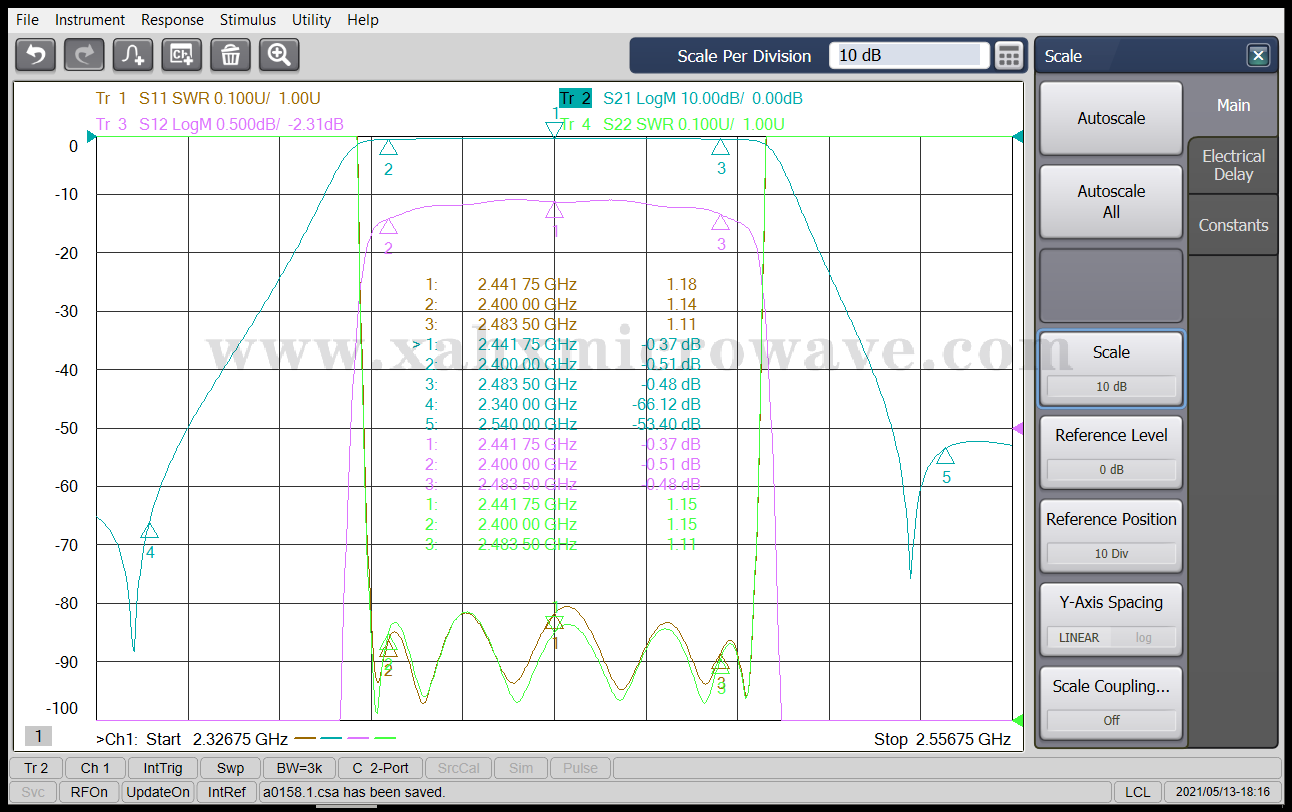Open the Stimulus menu

coord(248,20)
